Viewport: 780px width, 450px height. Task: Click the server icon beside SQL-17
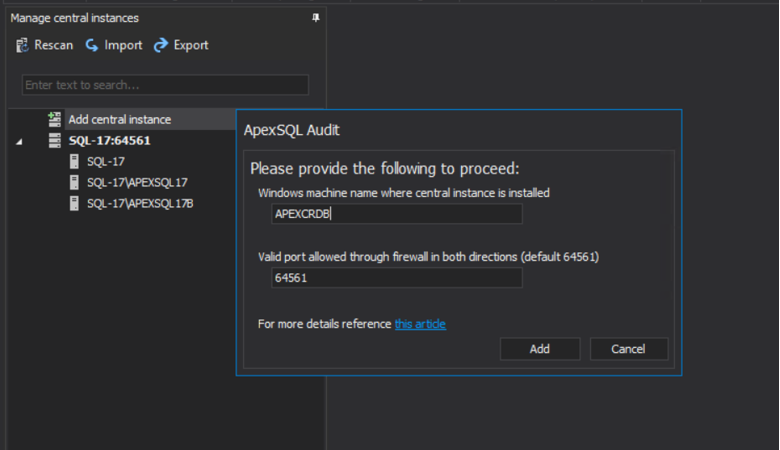74,162
